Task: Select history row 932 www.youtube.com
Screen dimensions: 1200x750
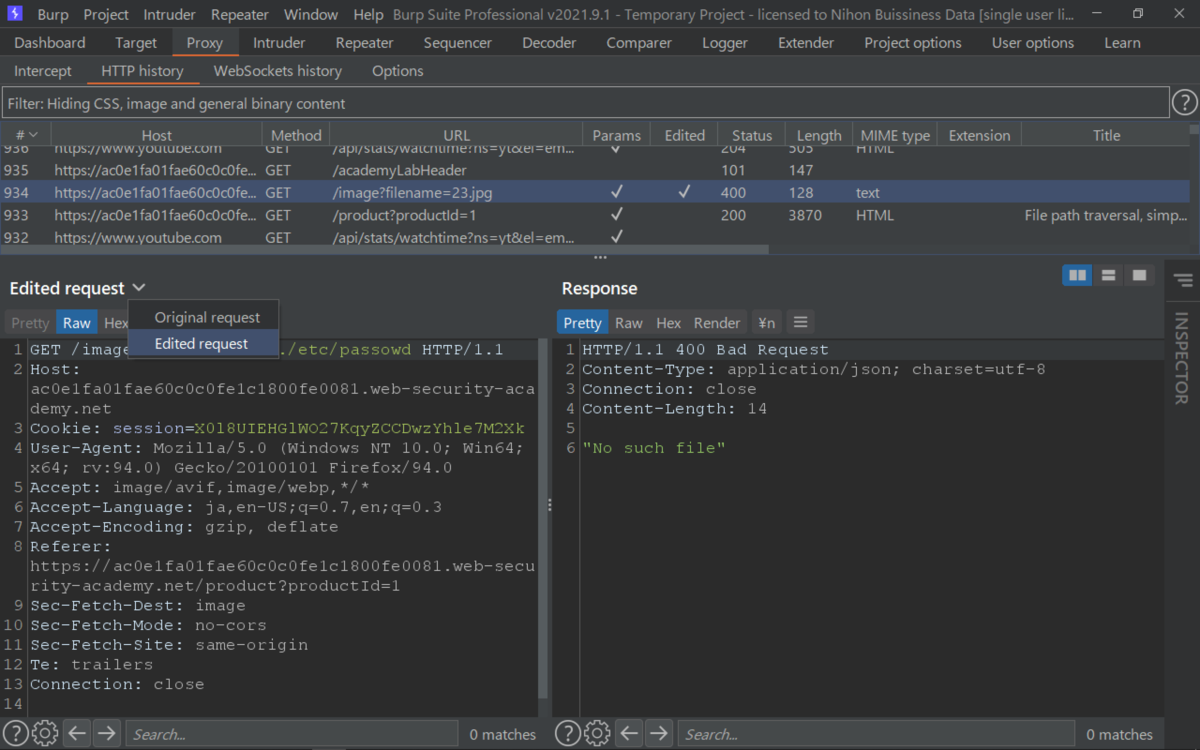Action: click(595, 237)
